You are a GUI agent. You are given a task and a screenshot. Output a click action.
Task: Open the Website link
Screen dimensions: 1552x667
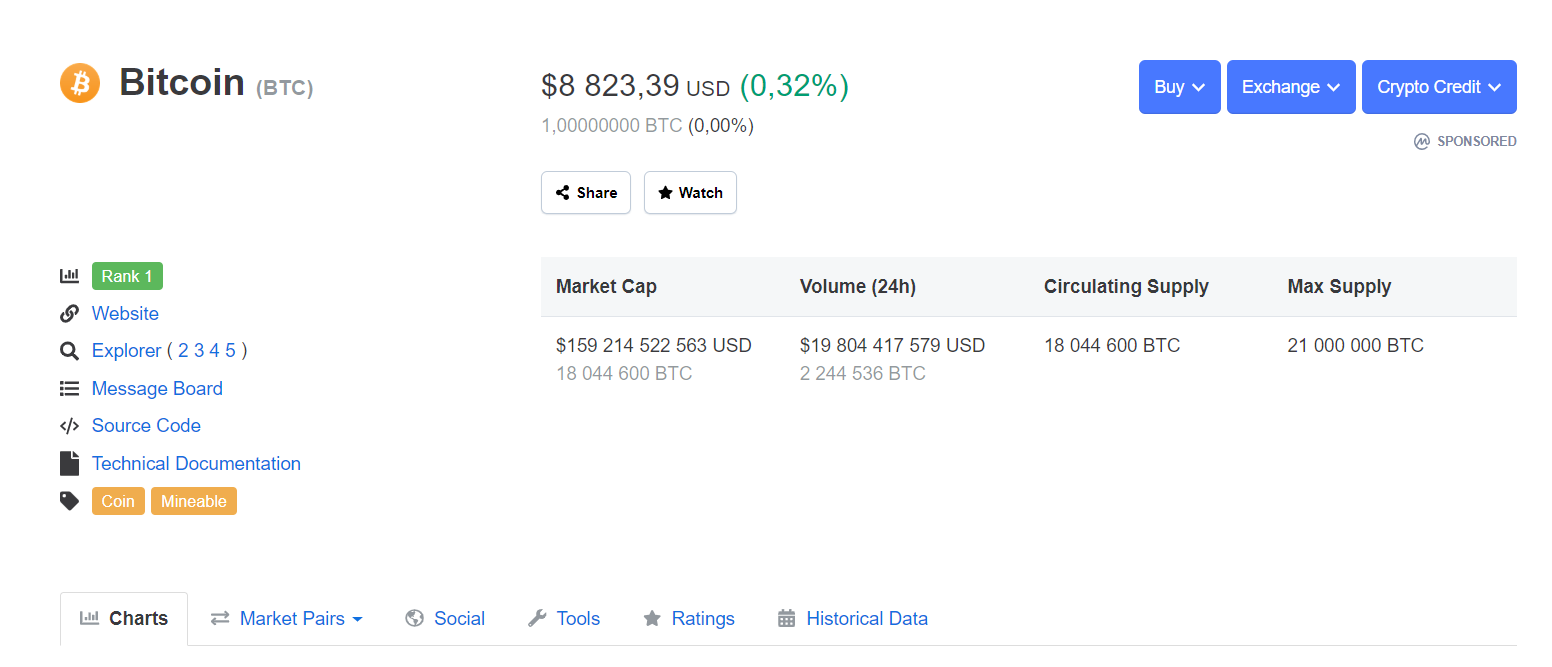[125, 314]
